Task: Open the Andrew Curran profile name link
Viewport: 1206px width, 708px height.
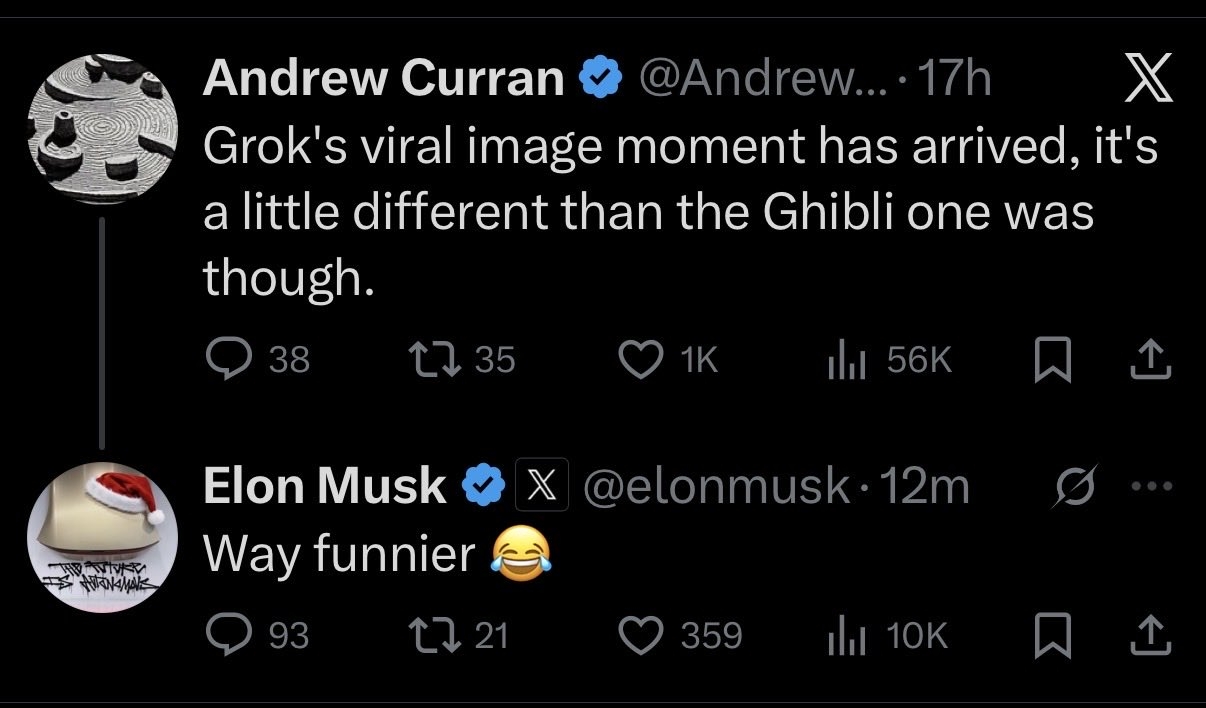Action: point(382,80)
